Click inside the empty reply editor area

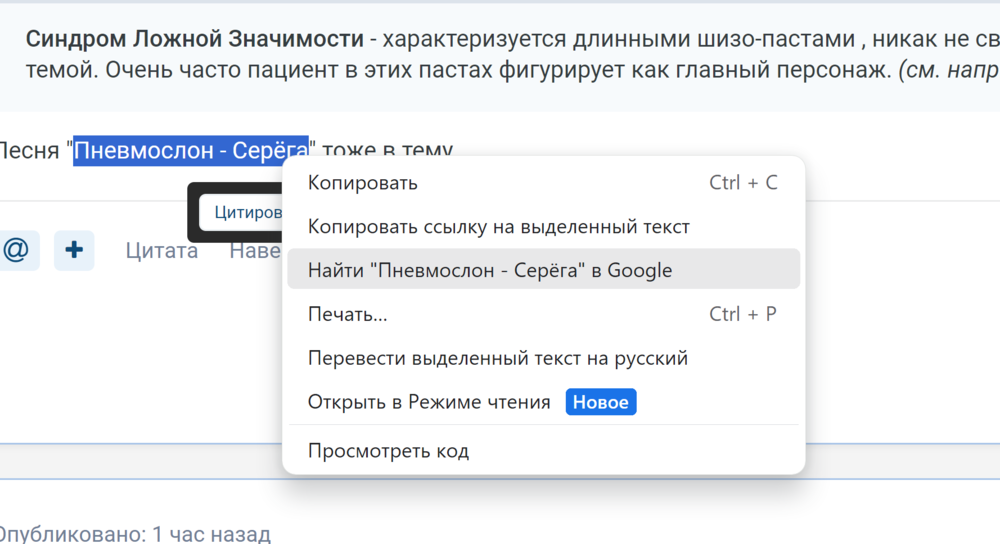pyautogui.click(x=140, y=360)
